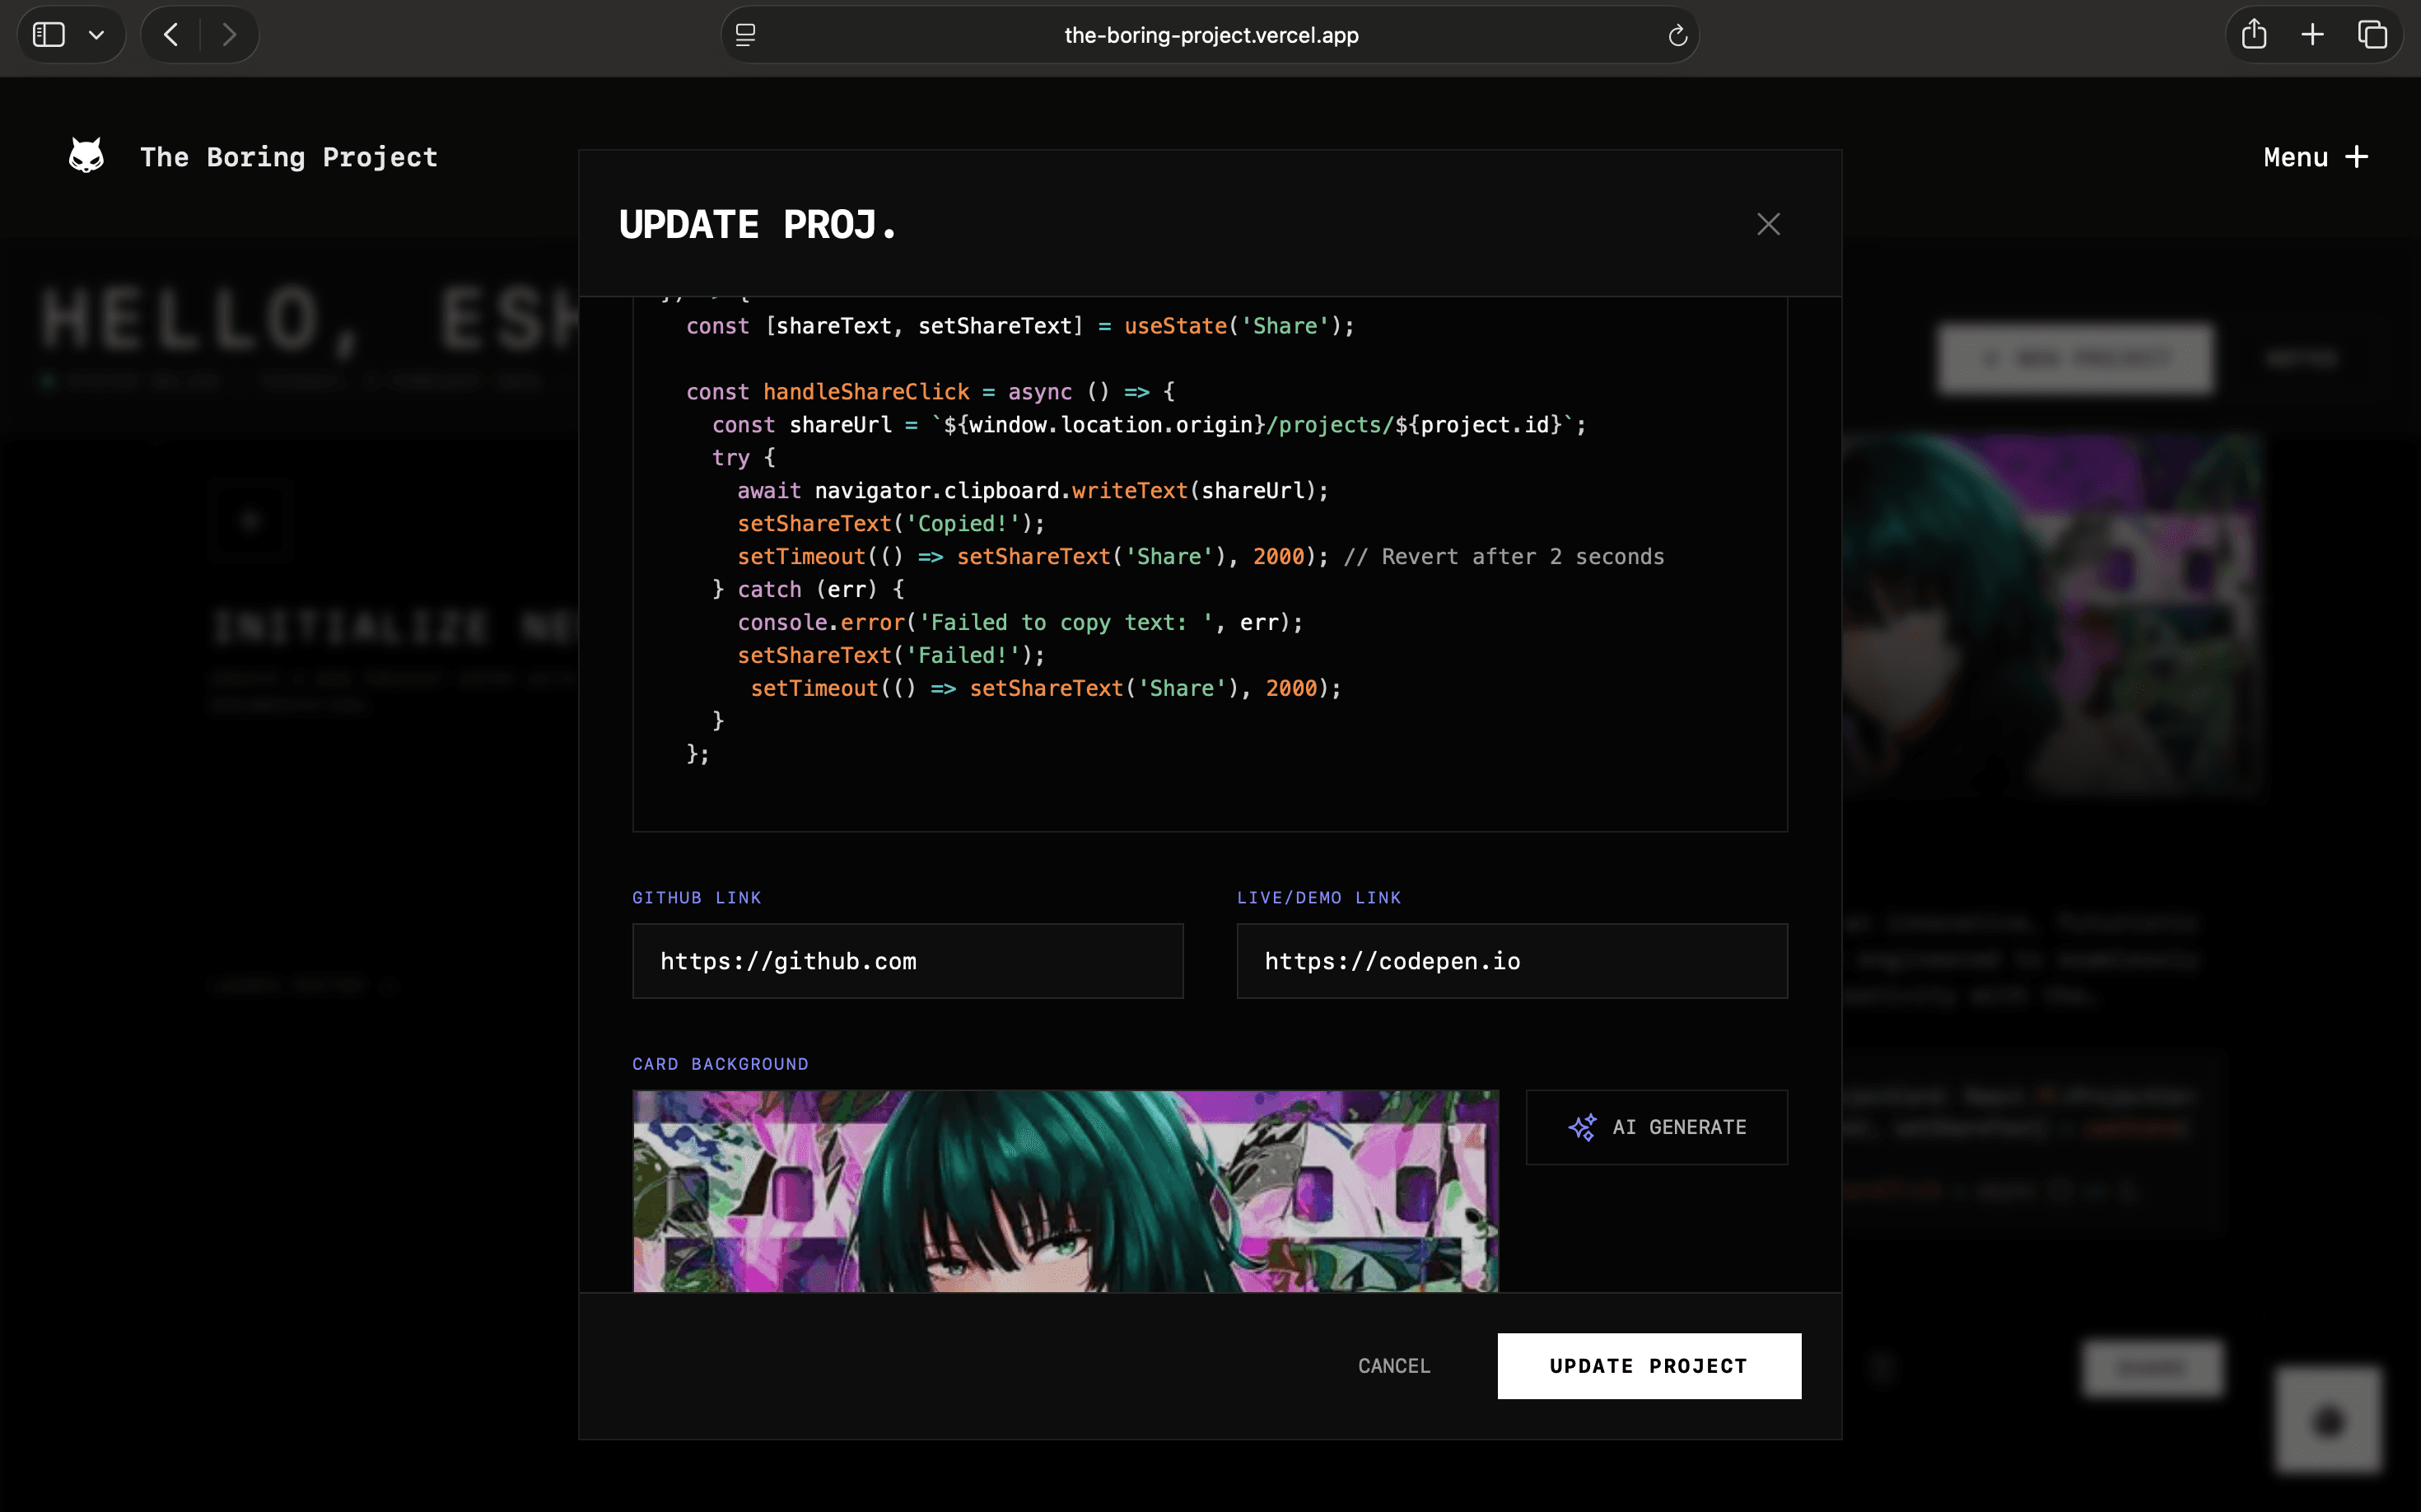Click the catch (err) code line
The image size is (2421, 1512).
coord(808,590)
